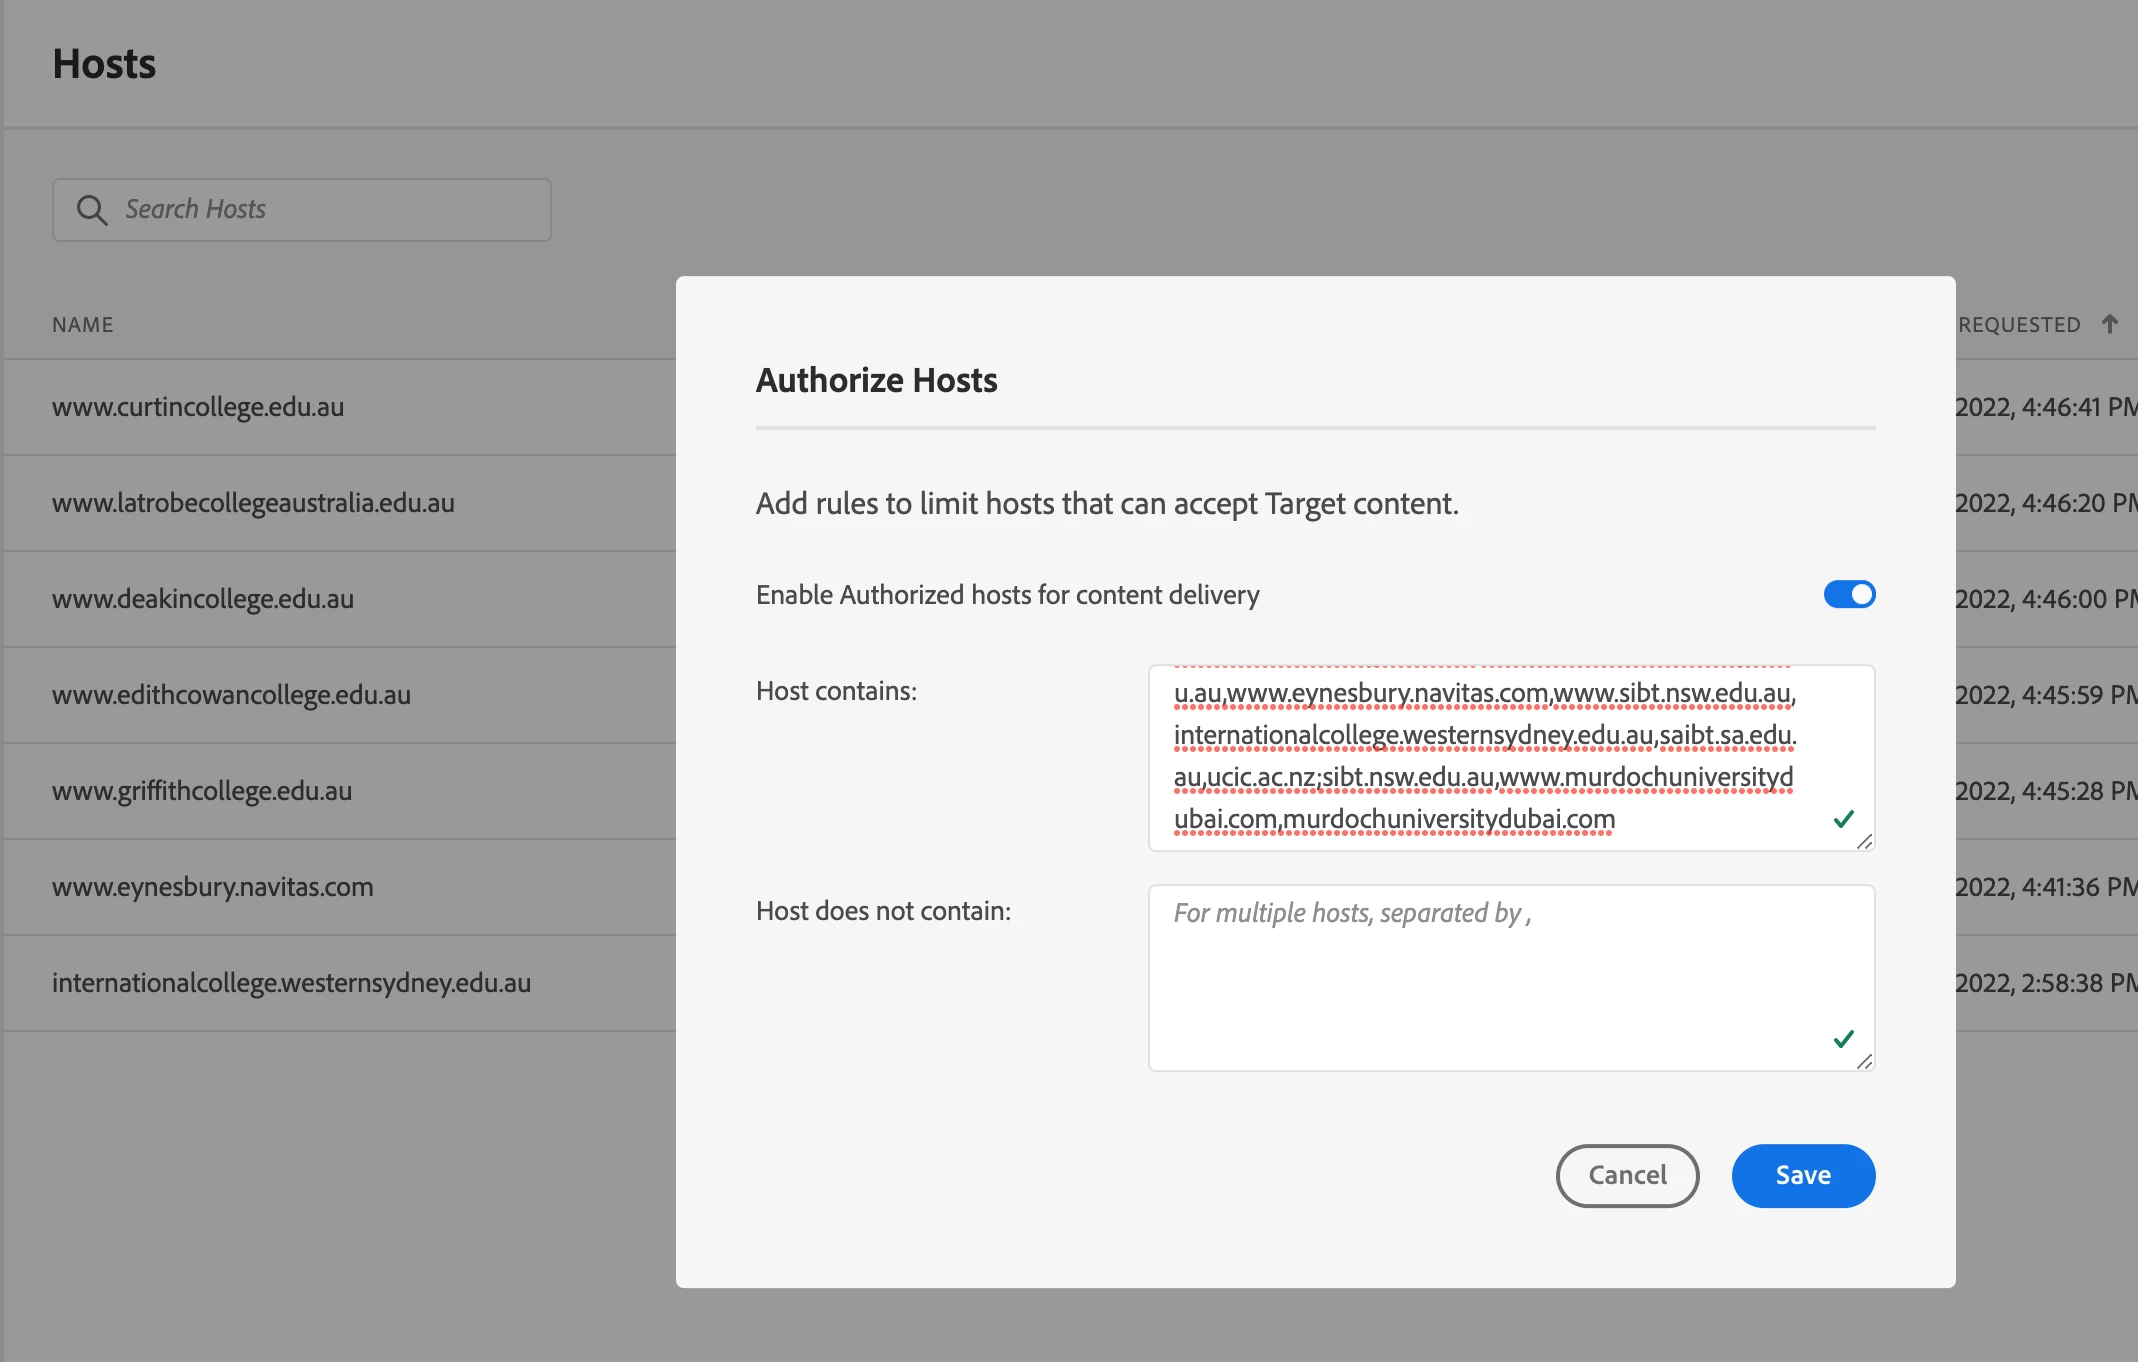Select the internationalcollege.westernsydney.edu.au row
The width and height of the screenshot is (2138, 1362).
[291, 983]
